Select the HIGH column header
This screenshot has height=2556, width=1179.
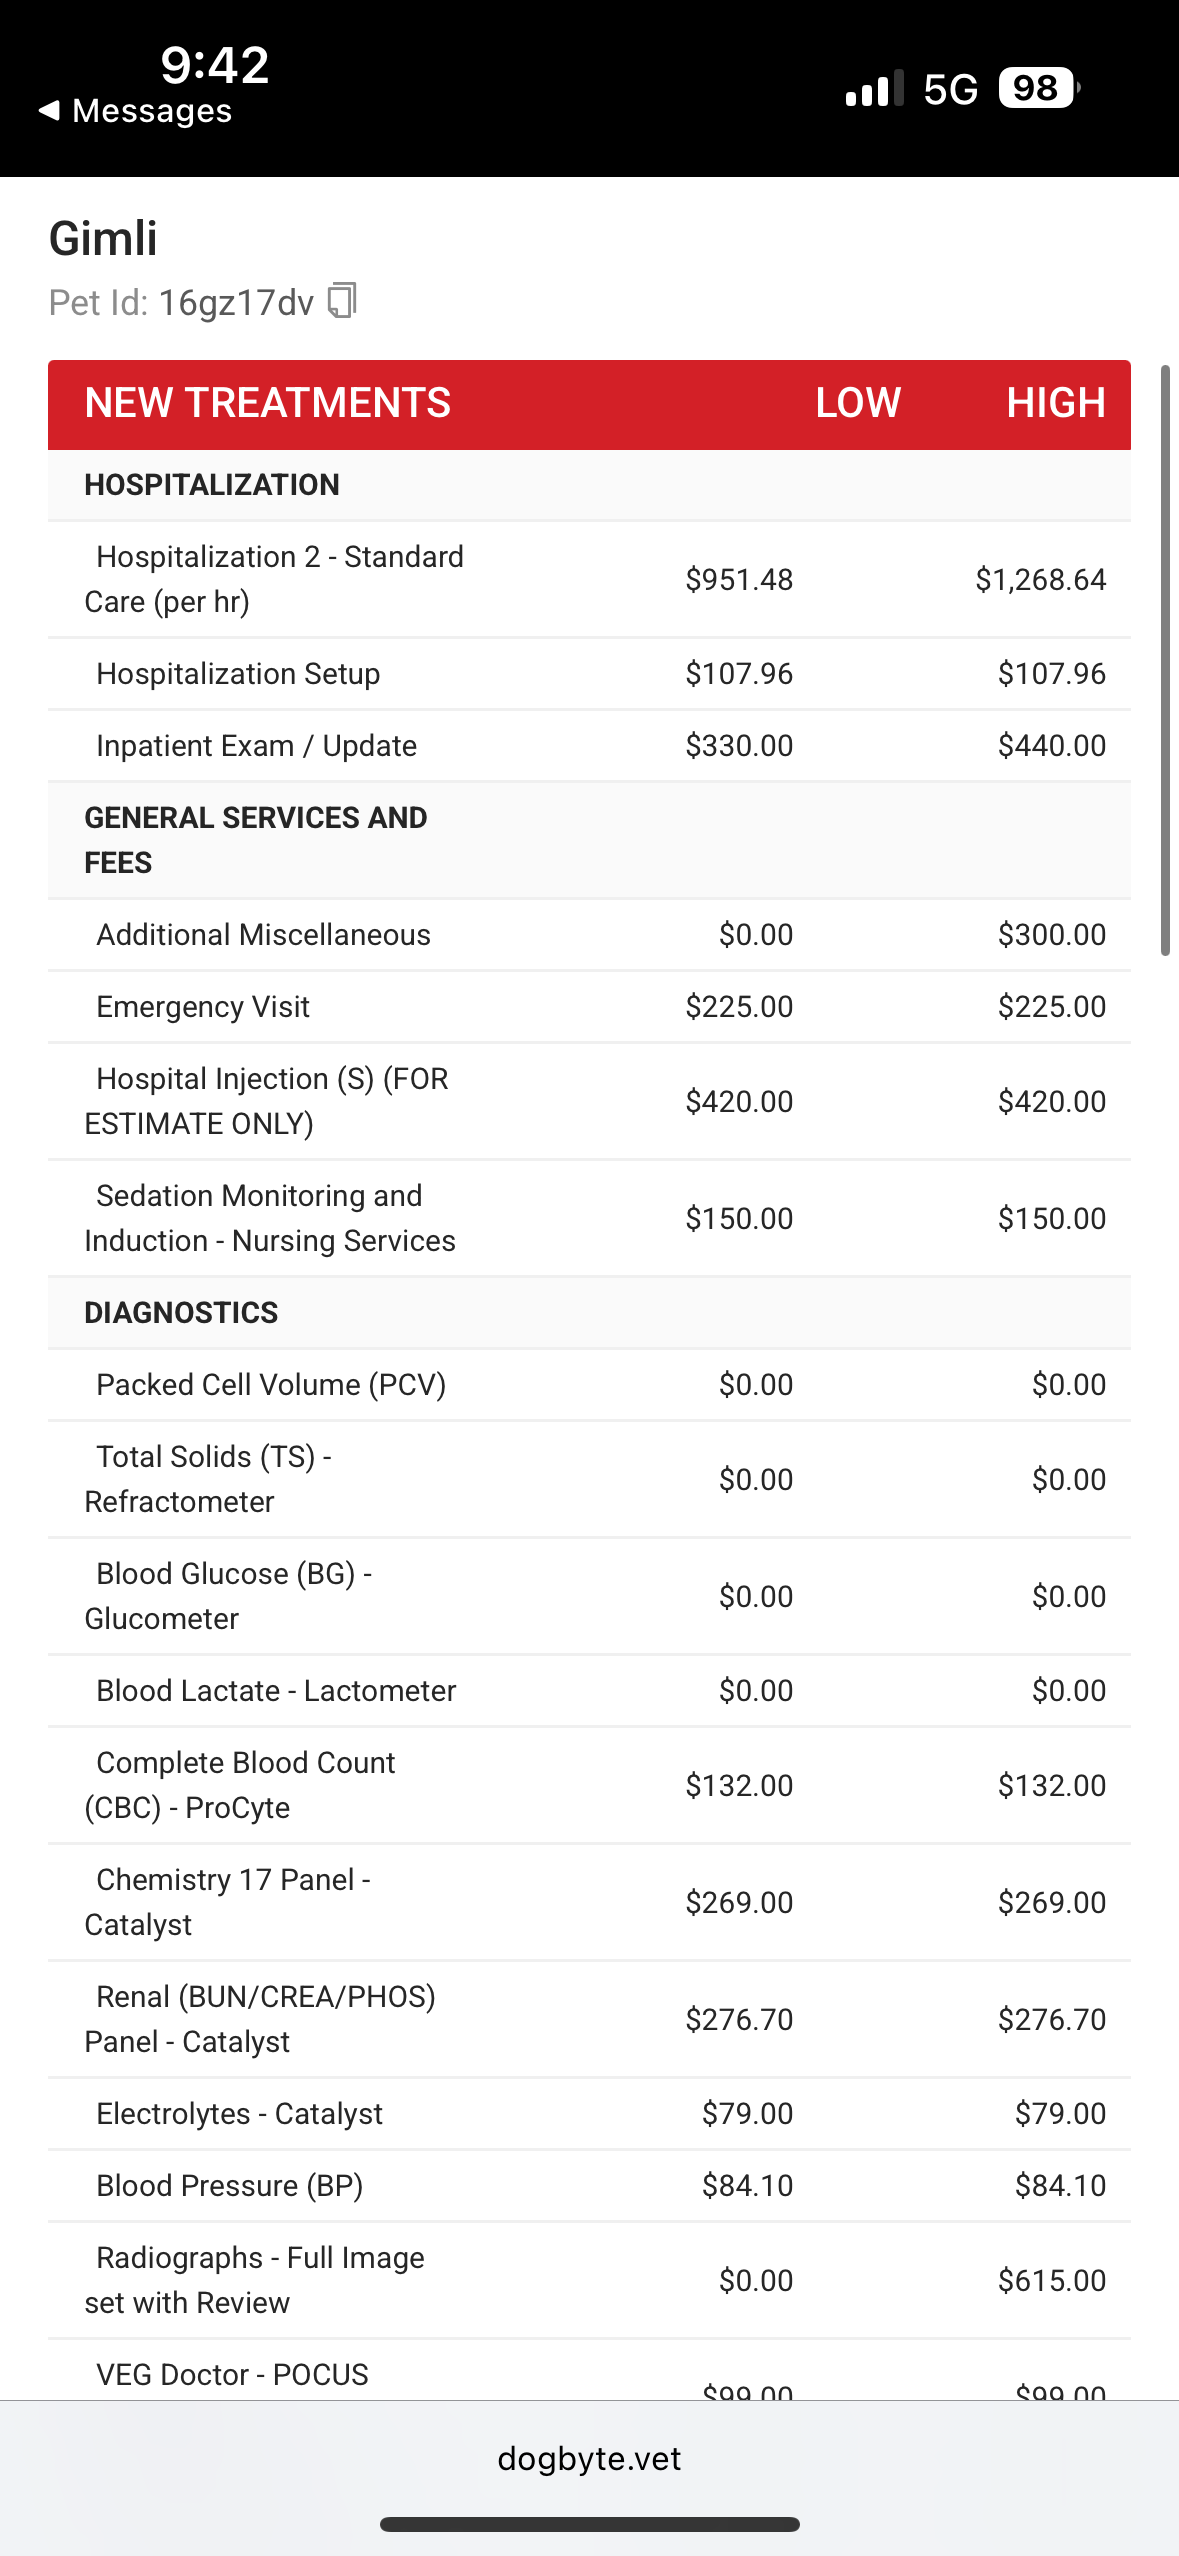pos(1055,404)
